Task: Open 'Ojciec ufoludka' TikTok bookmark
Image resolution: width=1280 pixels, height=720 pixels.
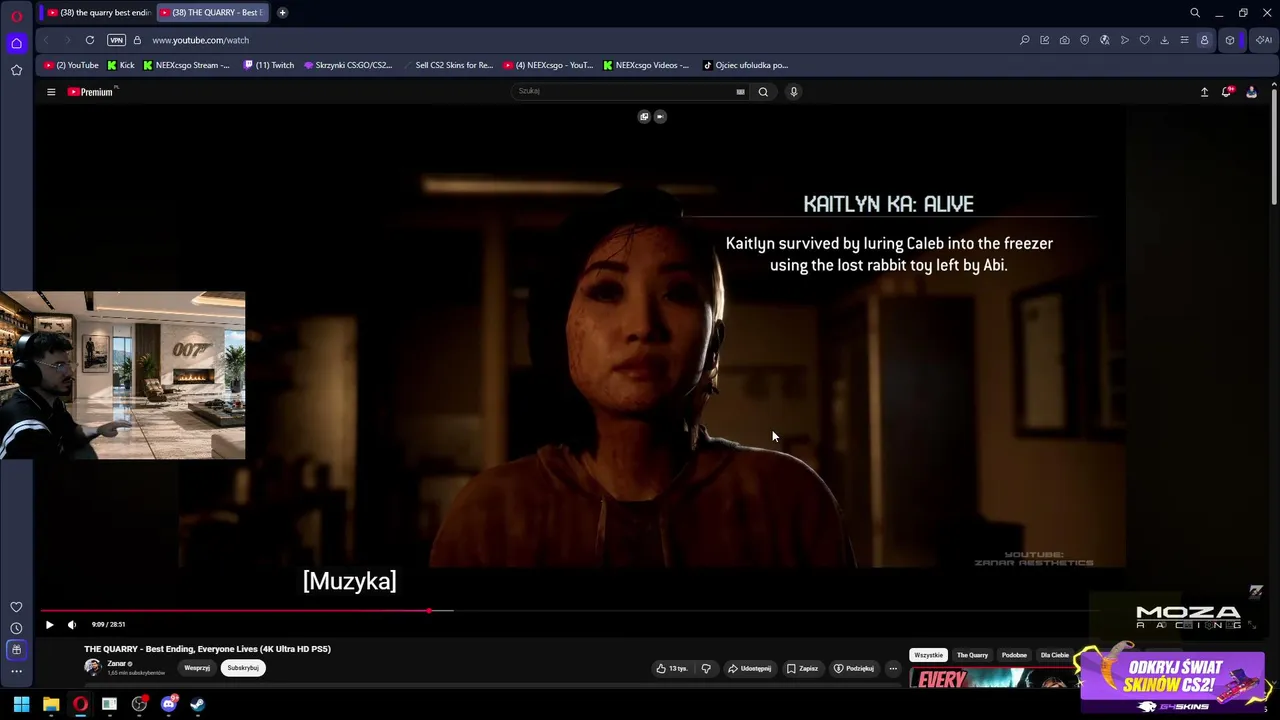Action: point(745,65)
